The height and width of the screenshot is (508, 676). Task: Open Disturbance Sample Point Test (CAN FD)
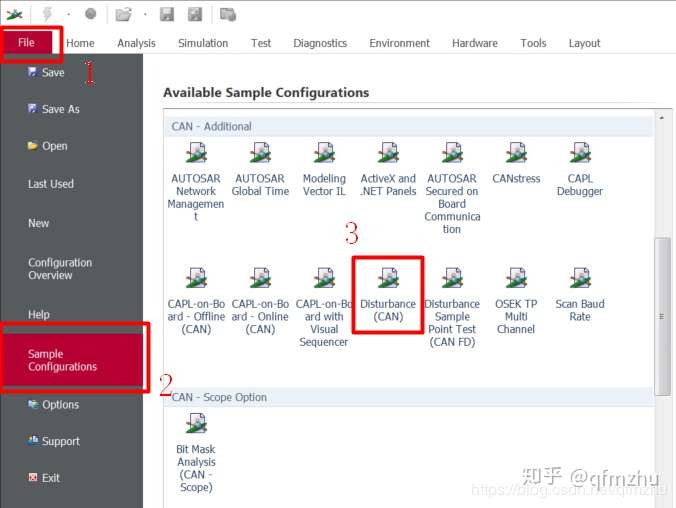pyautogui.click(x=452, y=307)
